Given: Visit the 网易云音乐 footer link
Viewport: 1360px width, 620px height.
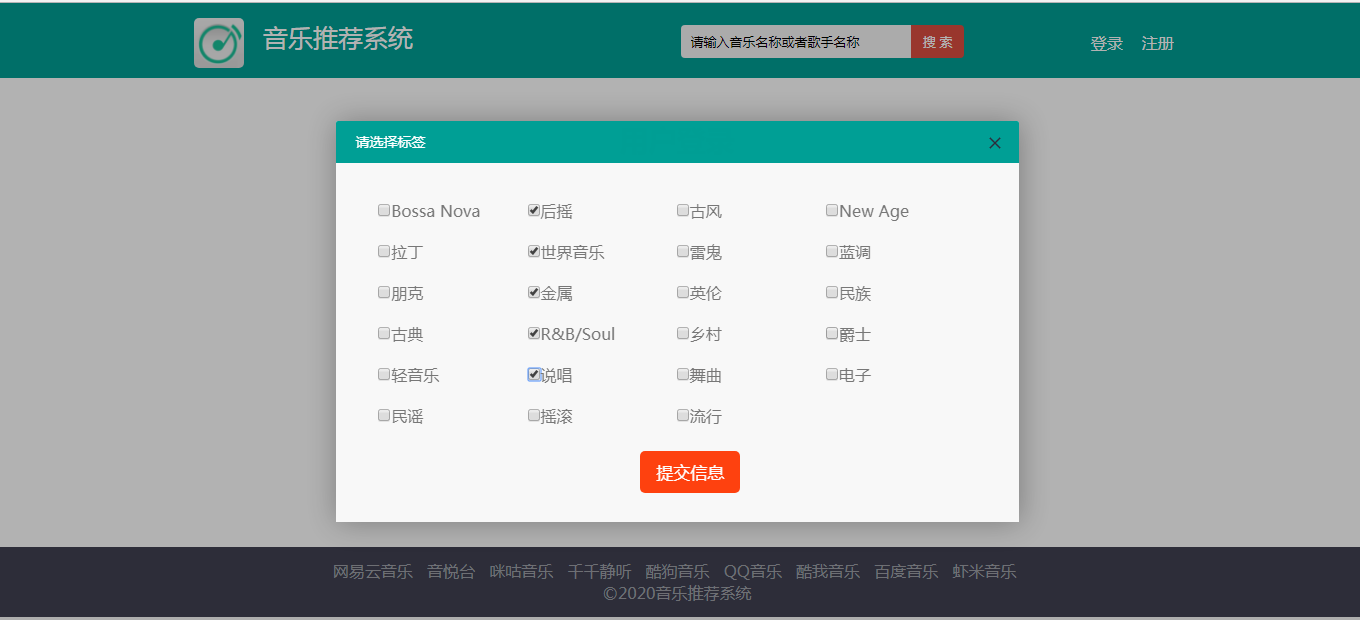Looking at the screenshot, I should (372, 571).
